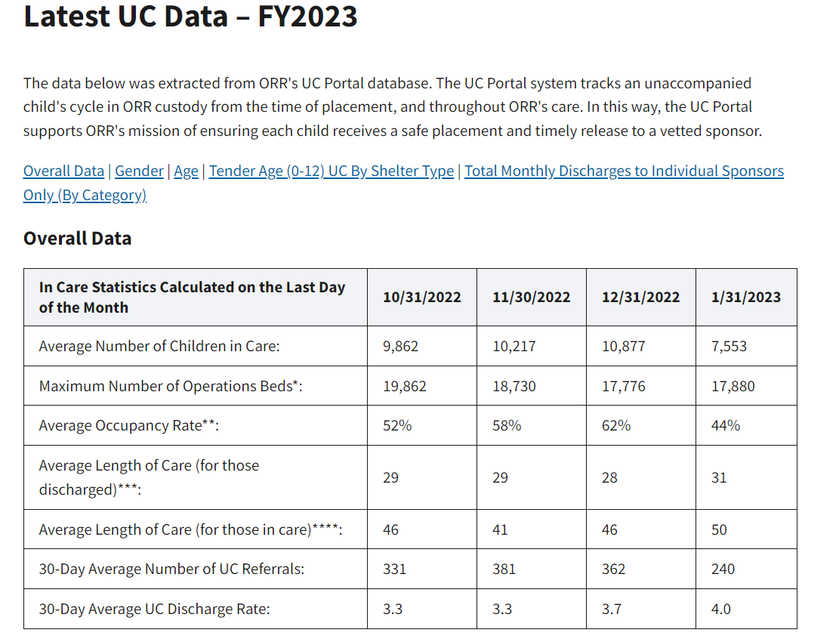The width and height of the screenshot is (839, 642).
Task: Select the 10/31/2022 column header
Action: [422, 297]
